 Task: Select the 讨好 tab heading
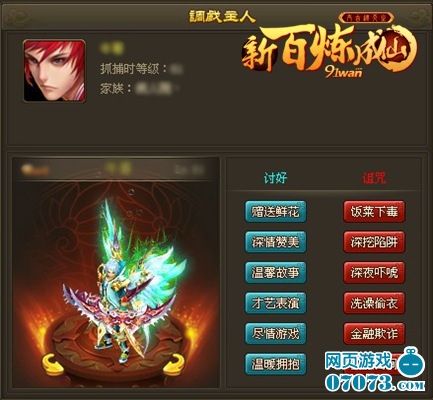(275, 178)
